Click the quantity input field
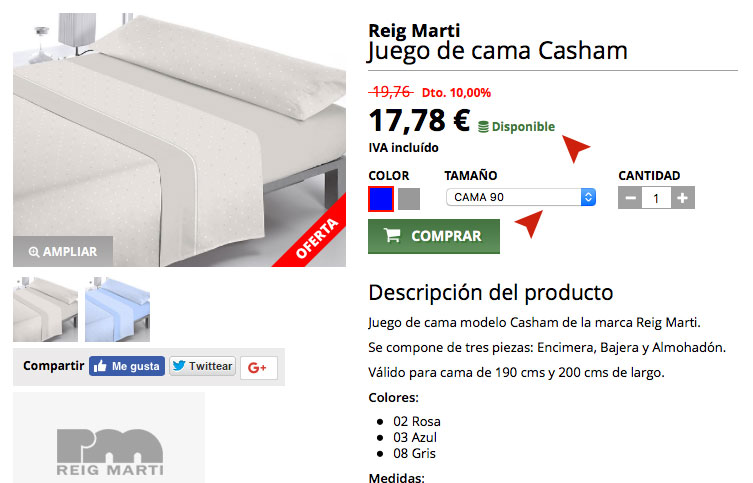The width and height of the screenshot is (753, 483). (x=656, y=198)
